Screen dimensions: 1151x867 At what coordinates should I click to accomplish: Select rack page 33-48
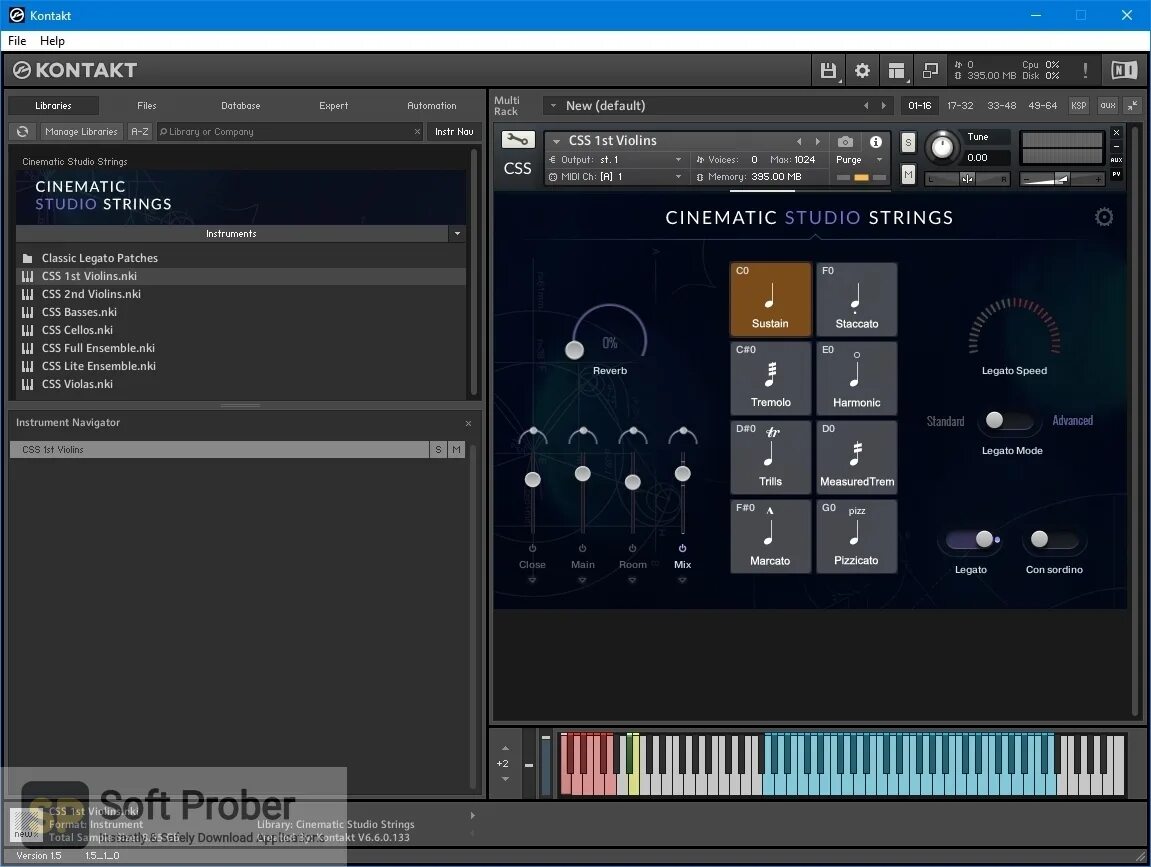1001,106
